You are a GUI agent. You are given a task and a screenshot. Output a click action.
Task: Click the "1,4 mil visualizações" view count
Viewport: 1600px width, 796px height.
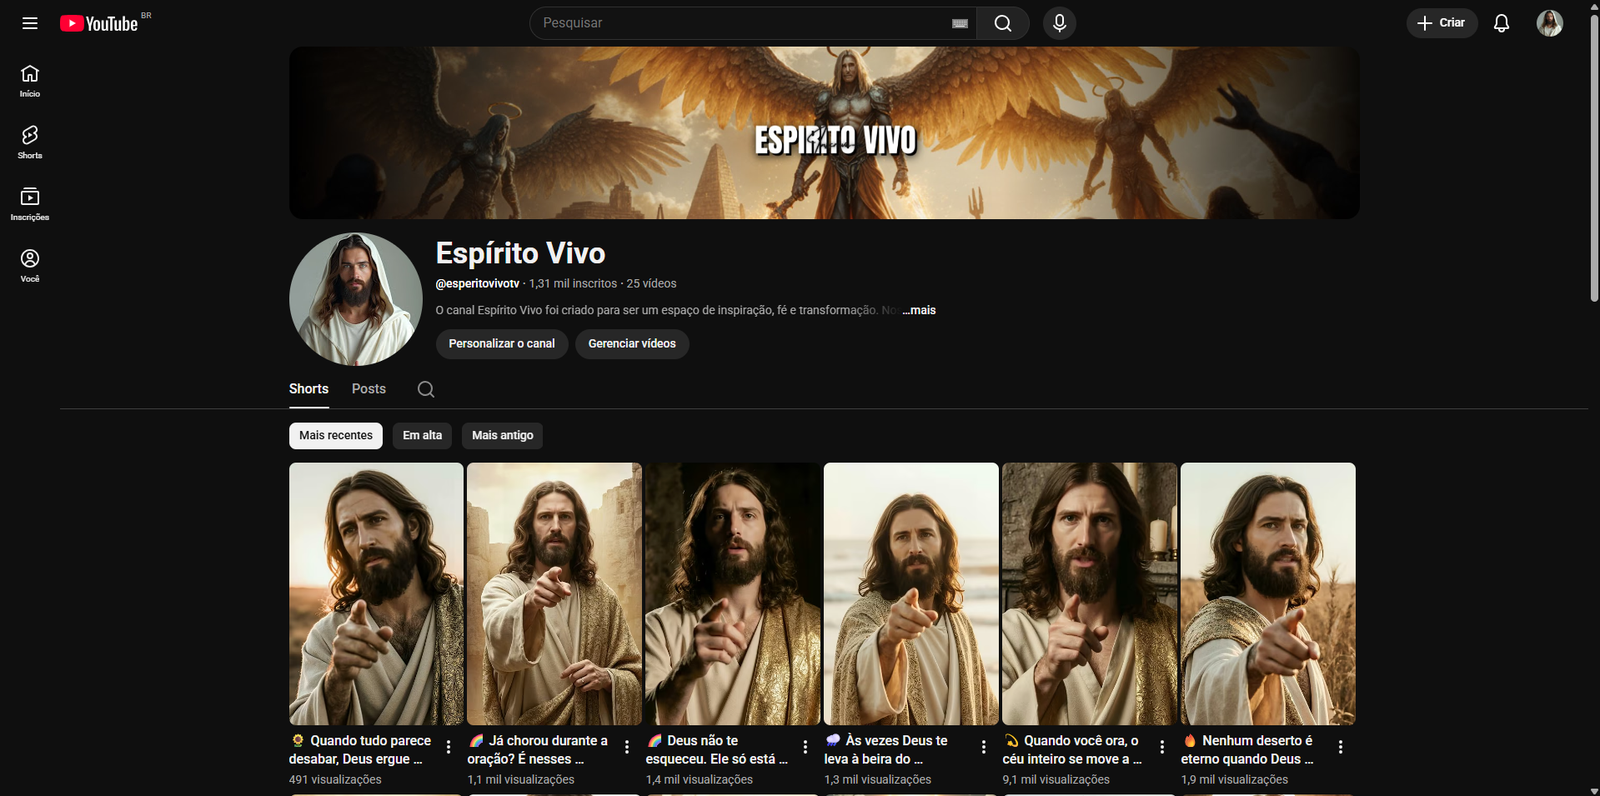click(x=700, y=780)
